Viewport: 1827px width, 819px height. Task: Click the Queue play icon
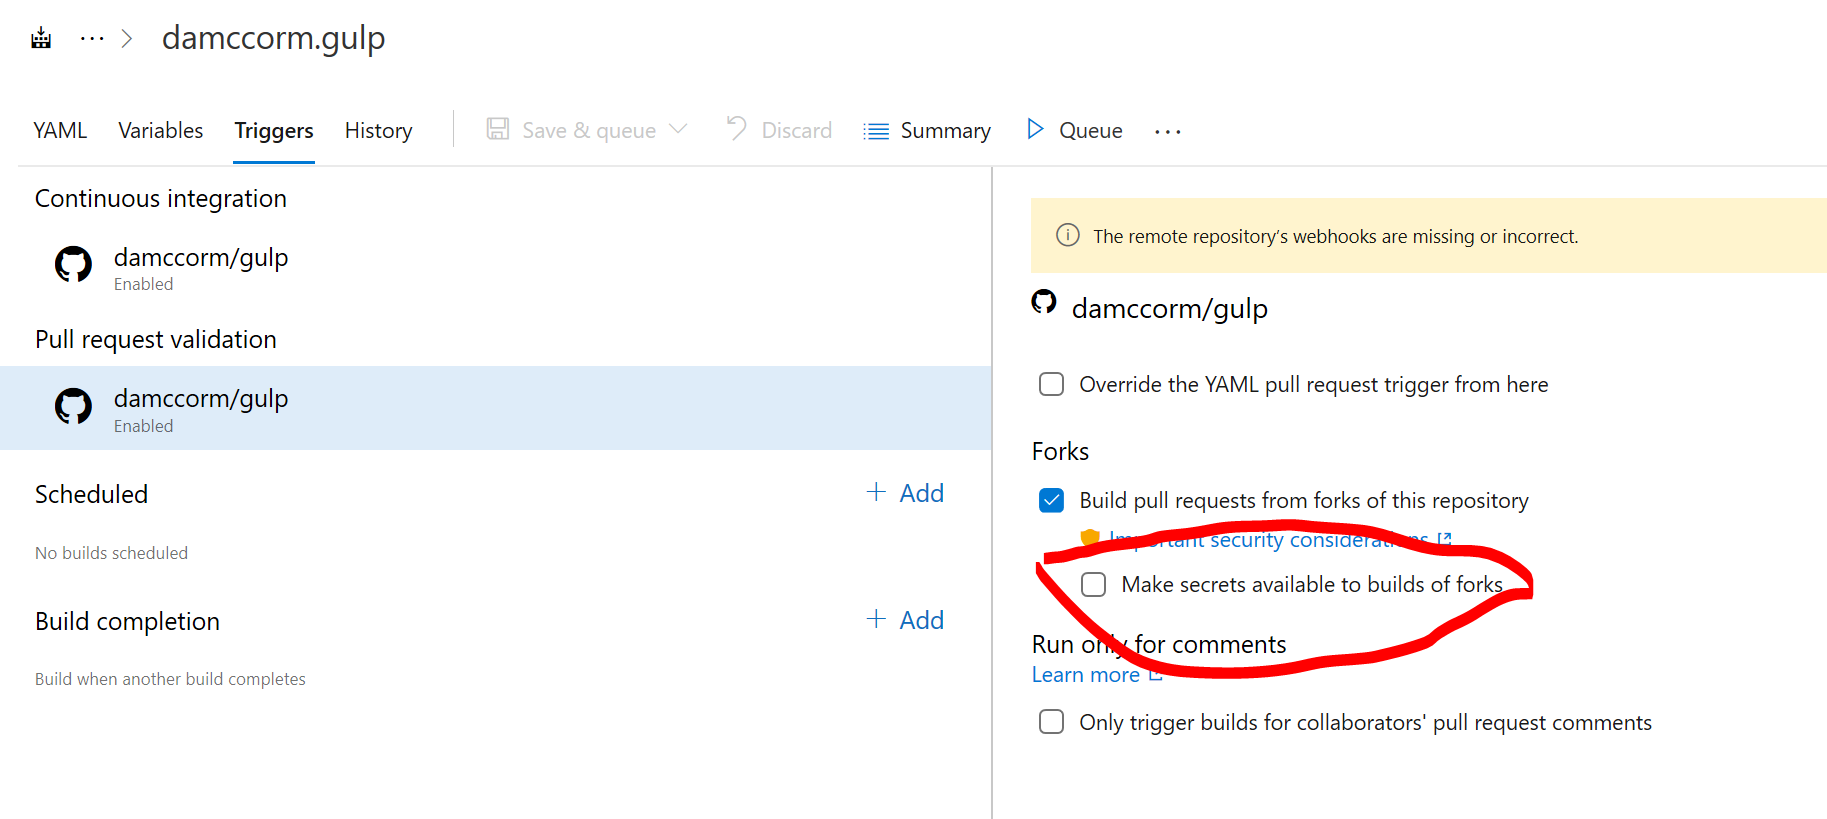1035,129
